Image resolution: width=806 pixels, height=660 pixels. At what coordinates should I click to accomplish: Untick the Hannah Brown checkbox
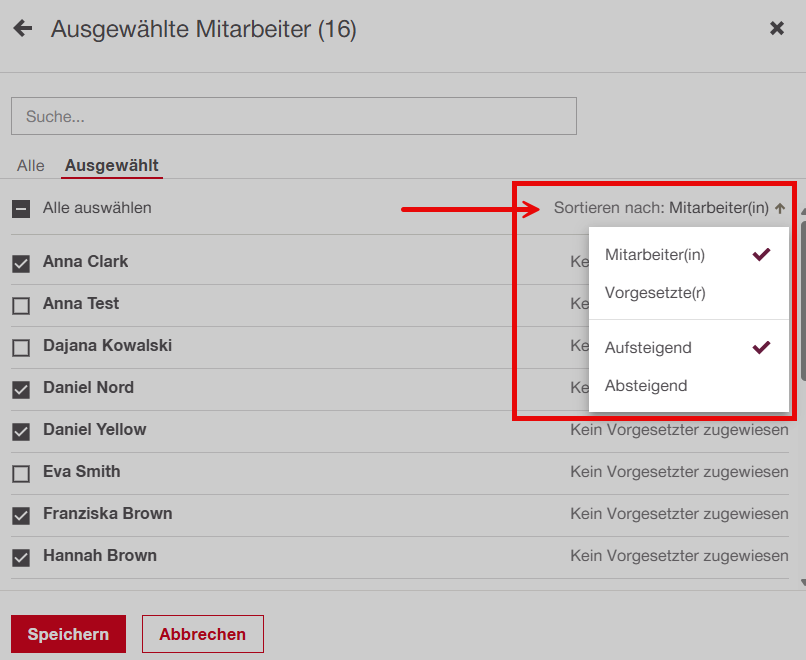click(21, 557)
